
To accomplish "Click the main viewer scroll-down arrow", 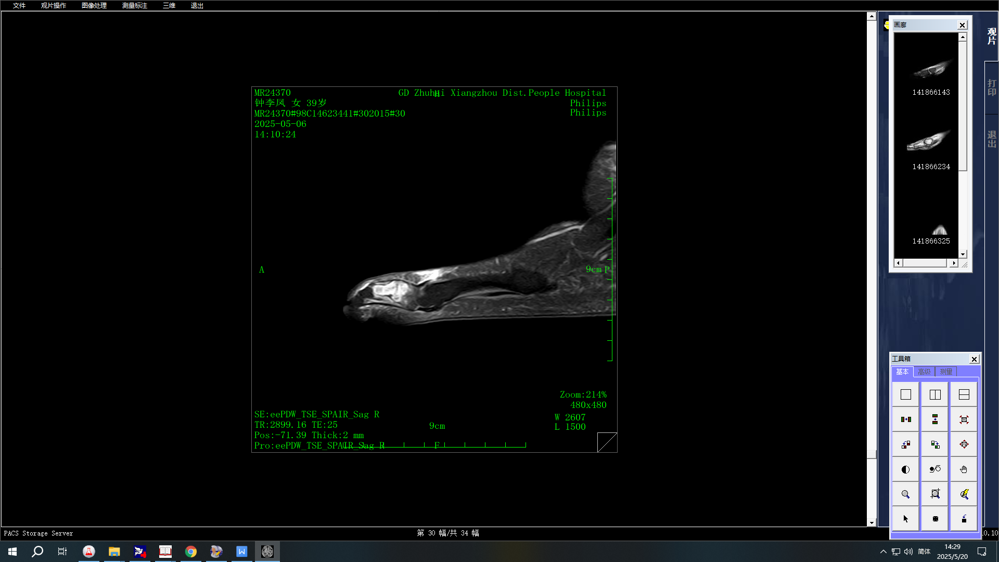I will 871,522.
